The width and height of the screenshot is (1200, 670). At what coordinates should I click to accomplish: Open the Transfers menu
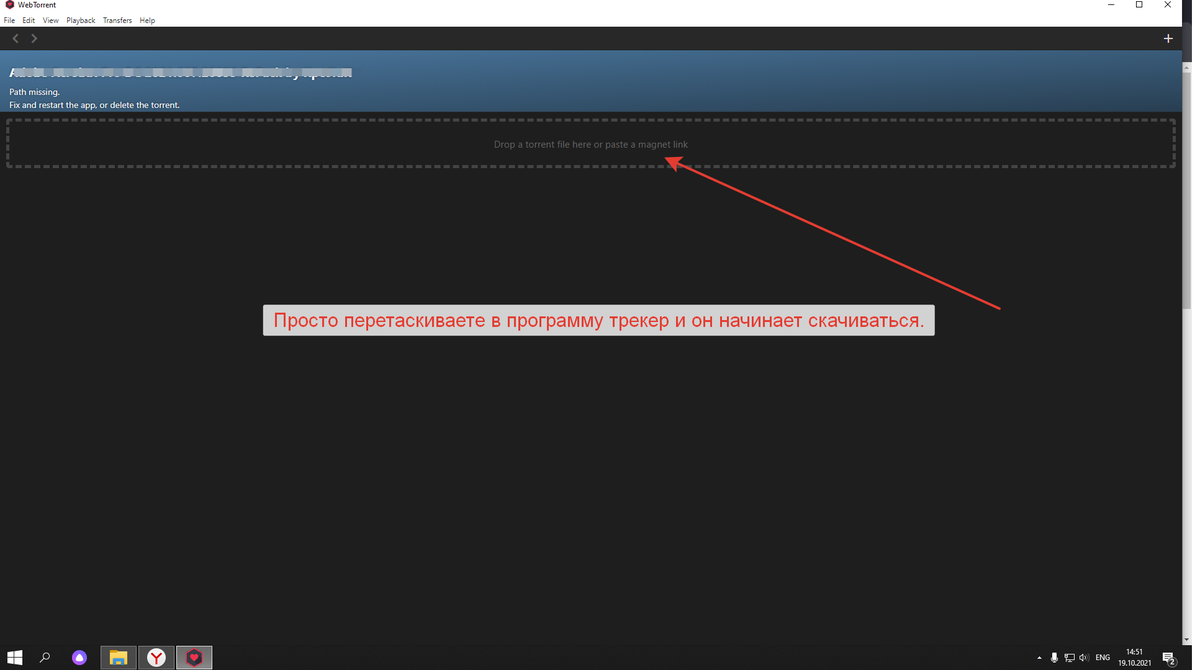pyautogui.click(x=118, y=20)
